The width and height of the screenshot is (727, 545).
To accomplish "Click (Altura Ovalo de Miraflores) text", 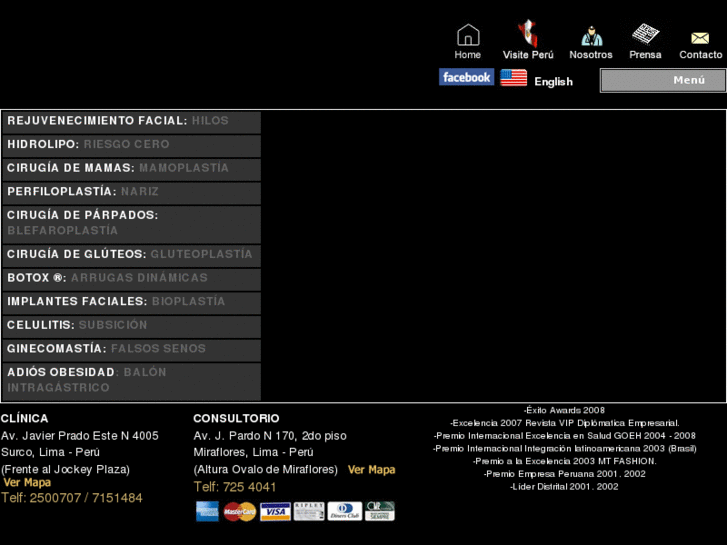I will [266, 469].
